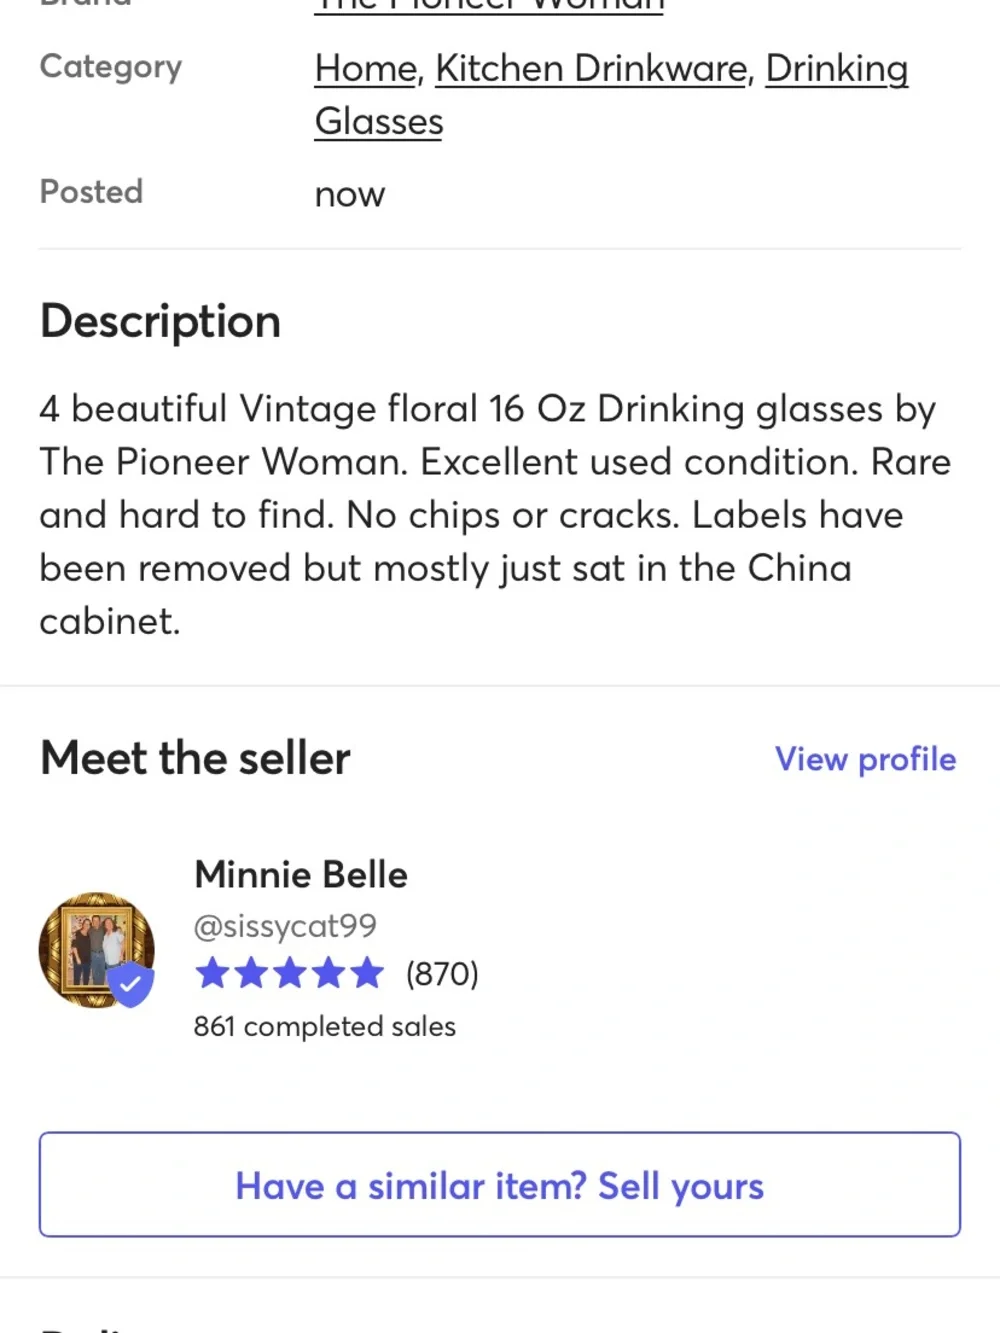The image size is (1000, 1333).
Task: Click Have a similar item? Sell yours
Action: pyautogui.click(x=500, y=1185)
